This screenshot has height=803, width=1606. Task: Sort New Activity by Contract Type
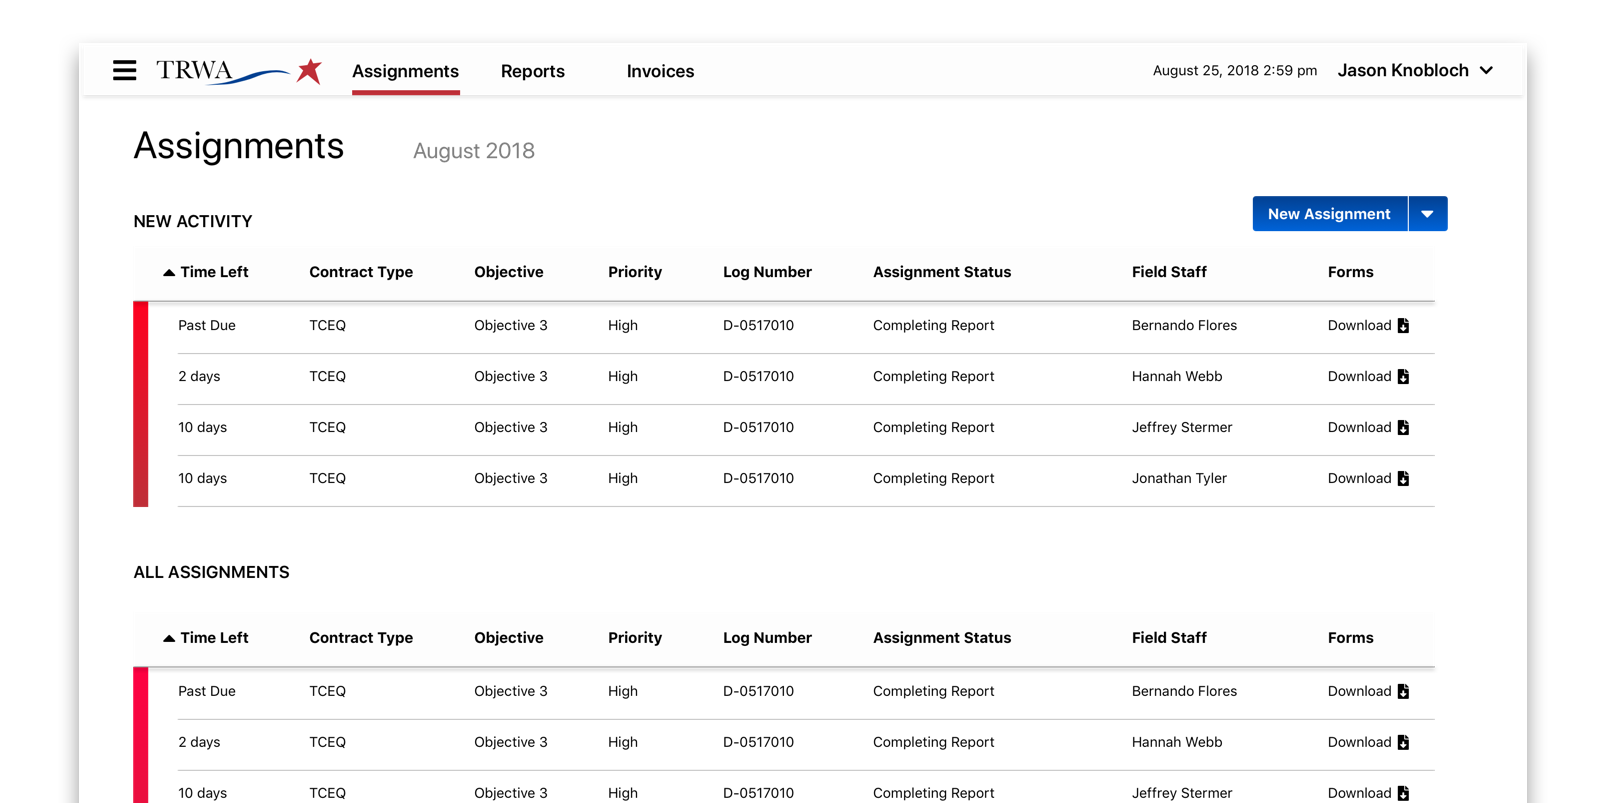[x=361, y=272]
